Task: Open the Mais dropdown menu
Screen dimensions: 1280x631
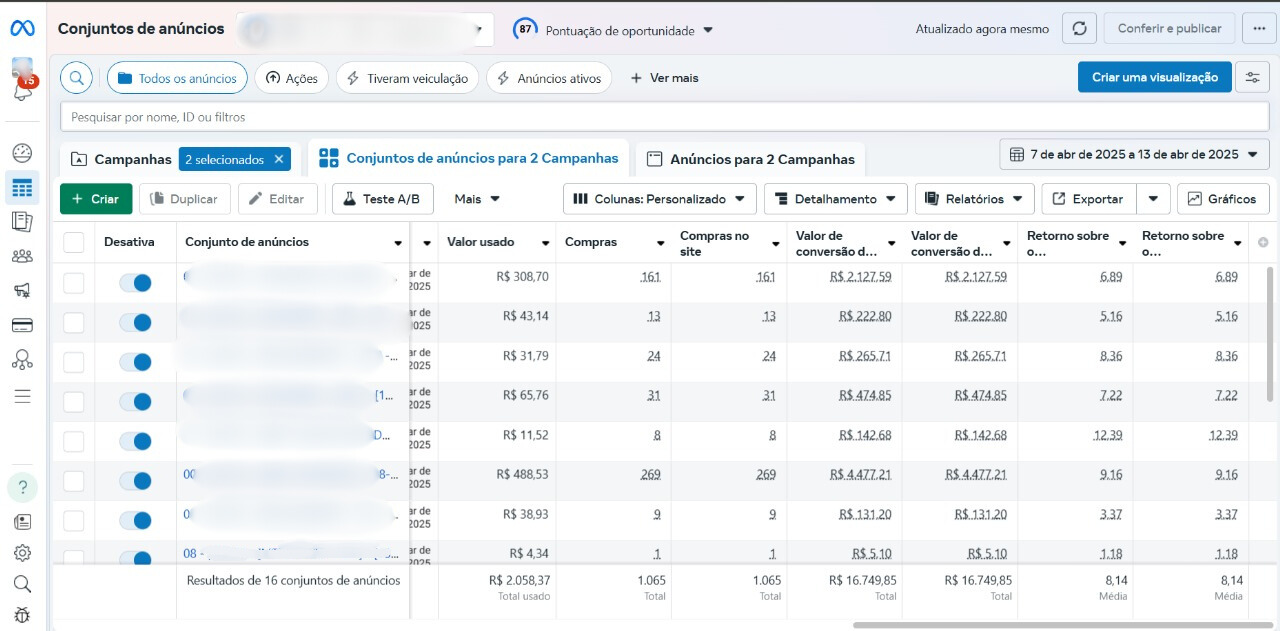Action: pyautogui.click(x=477, y=199)
